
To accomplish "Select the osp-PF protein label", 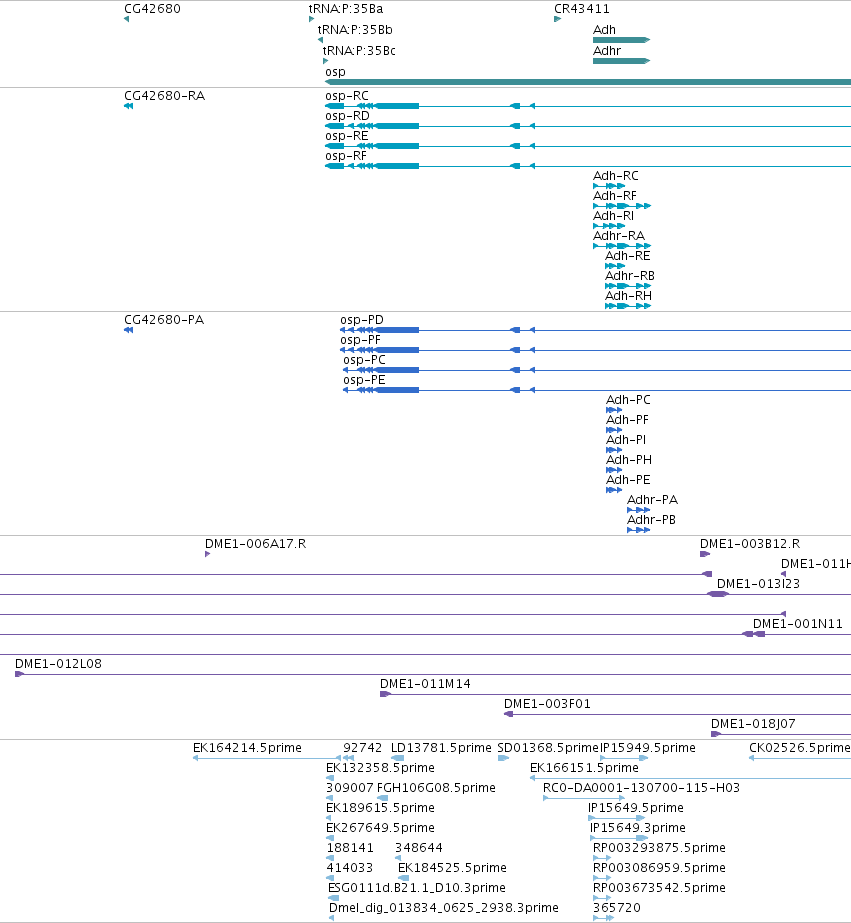I will 360,340.
